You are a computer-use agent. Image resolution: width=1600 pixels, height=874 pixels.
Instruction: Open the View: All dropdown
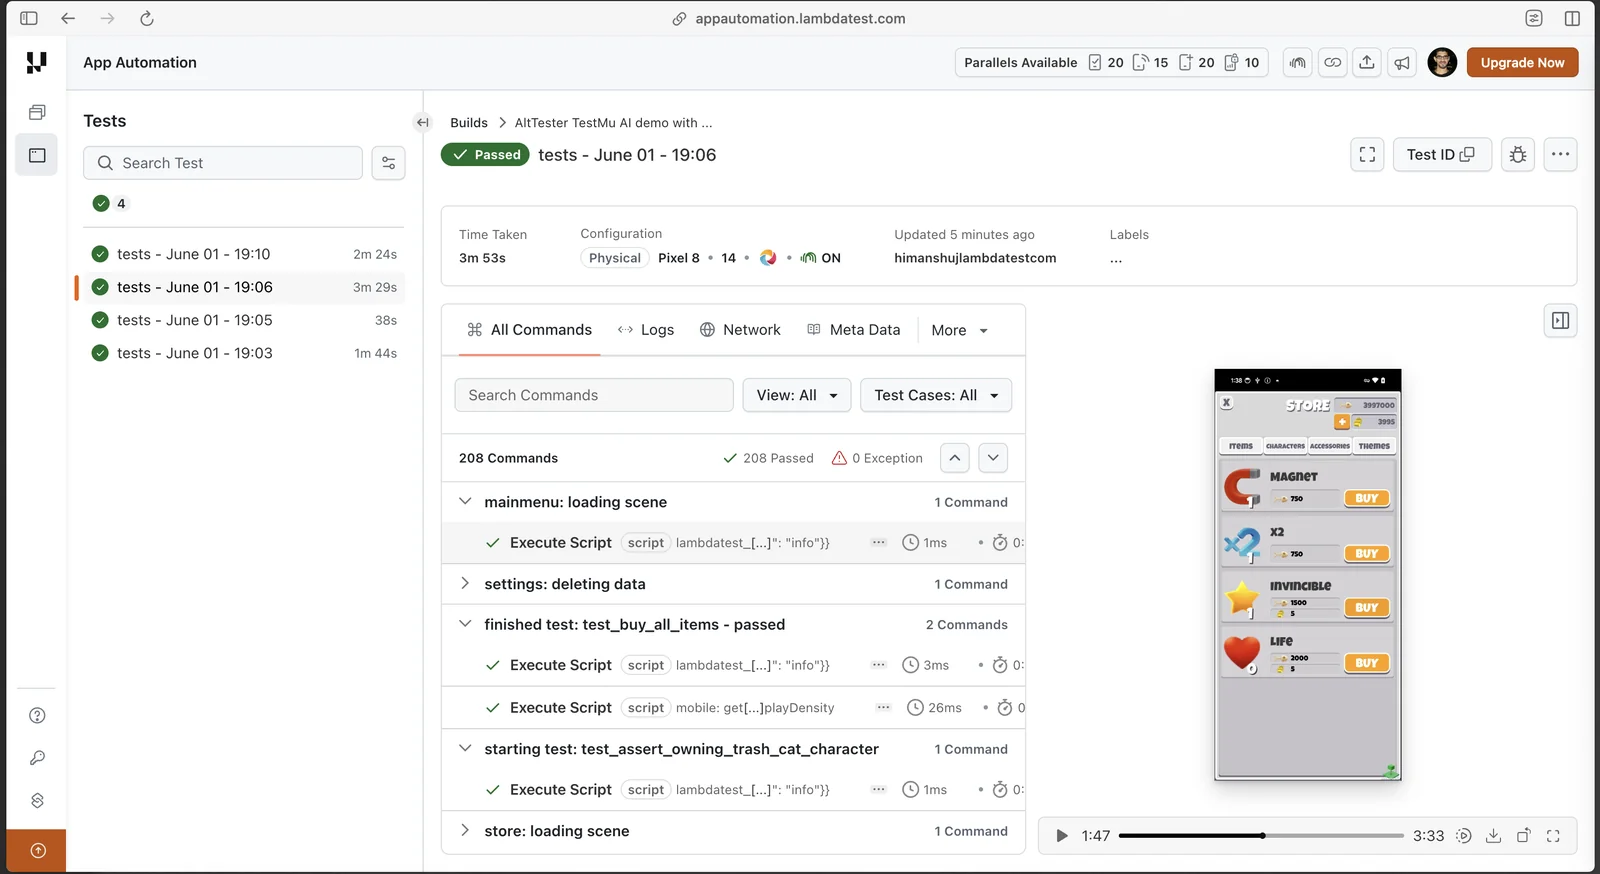point(797,395)
